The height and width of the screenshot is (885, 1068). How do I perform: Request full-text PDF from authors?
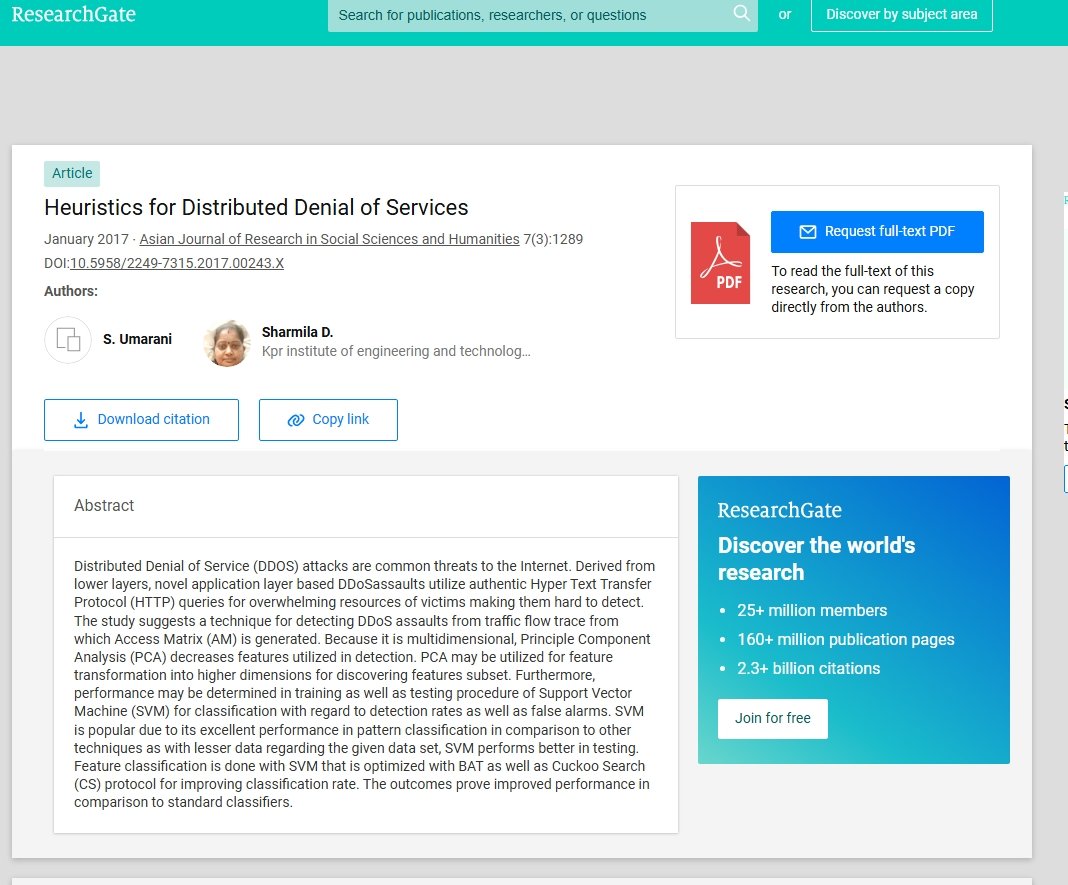(x=877, y=232)
